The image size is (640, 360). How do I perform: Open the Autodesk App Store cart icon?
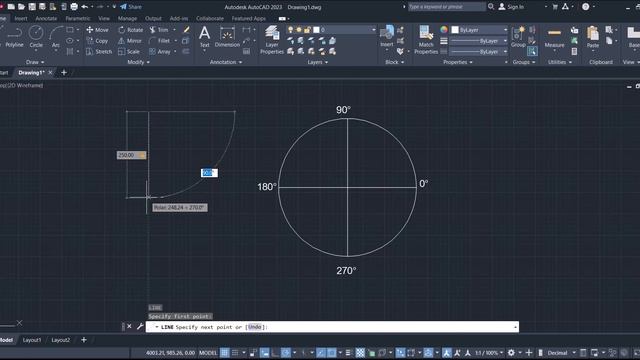555,7
